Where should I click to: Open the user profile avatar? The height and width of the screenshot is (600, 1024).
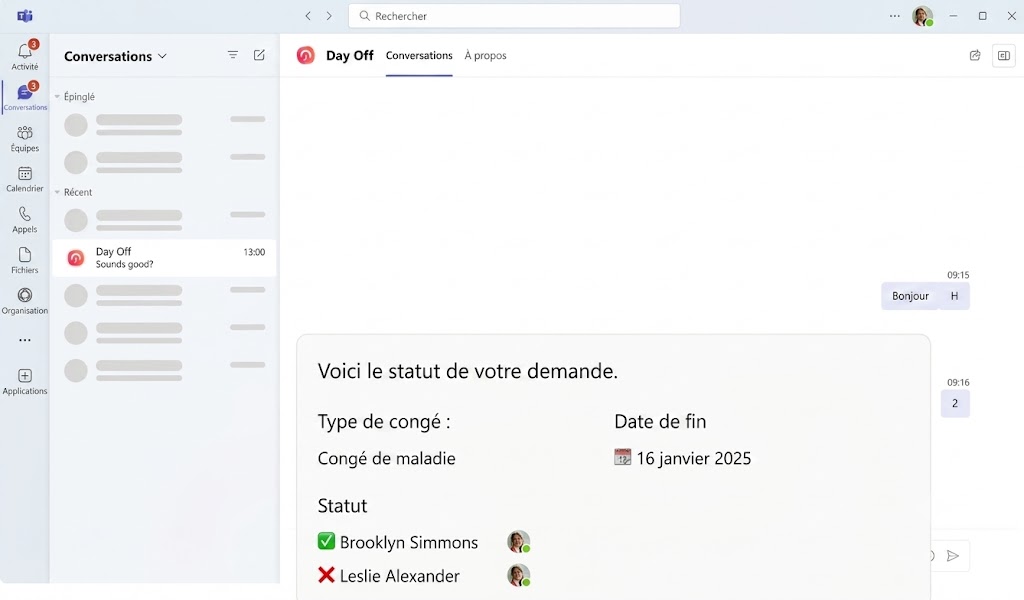tap(923, 16)
